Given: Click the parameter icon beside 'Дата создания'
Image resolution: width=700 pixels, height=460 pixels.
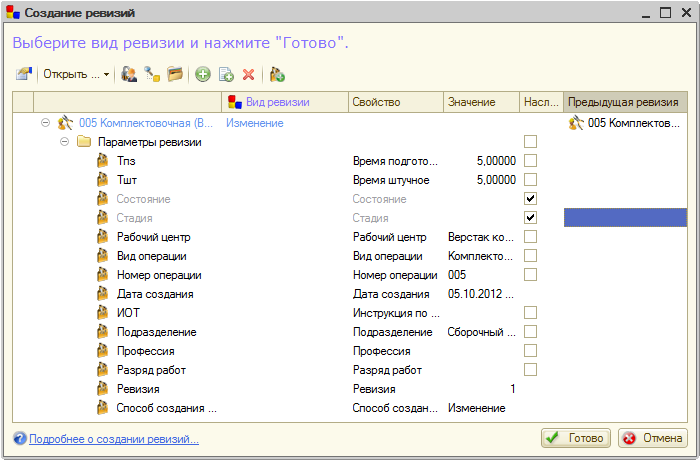Looking at the screenshot, I should click(103, 293).
